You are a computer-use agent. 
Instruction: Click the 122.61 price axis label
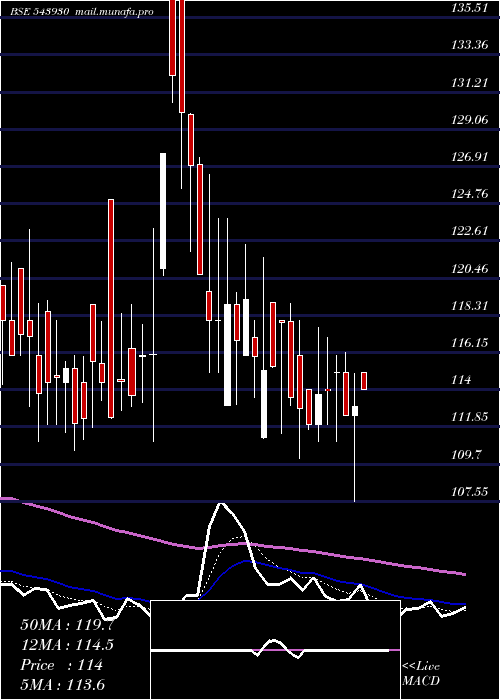[x=469, y=231]
